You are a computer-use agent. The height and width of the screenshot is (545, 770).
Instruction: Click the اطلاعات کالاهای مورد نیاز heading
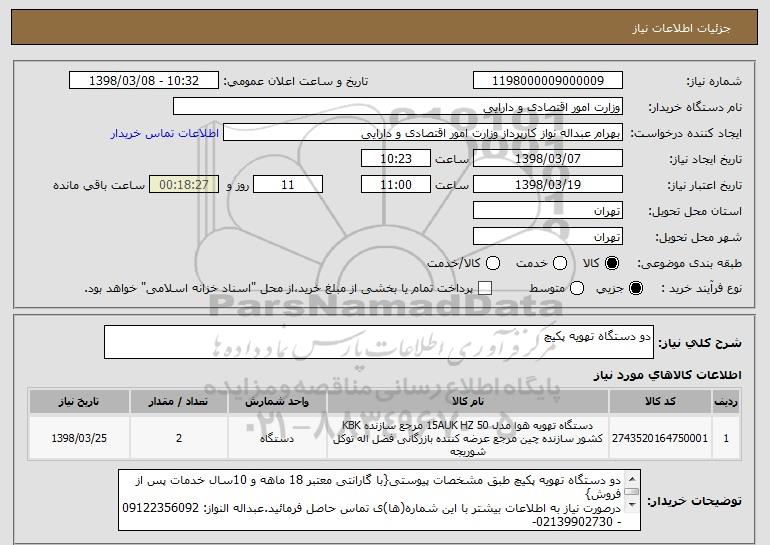[667, 375]
